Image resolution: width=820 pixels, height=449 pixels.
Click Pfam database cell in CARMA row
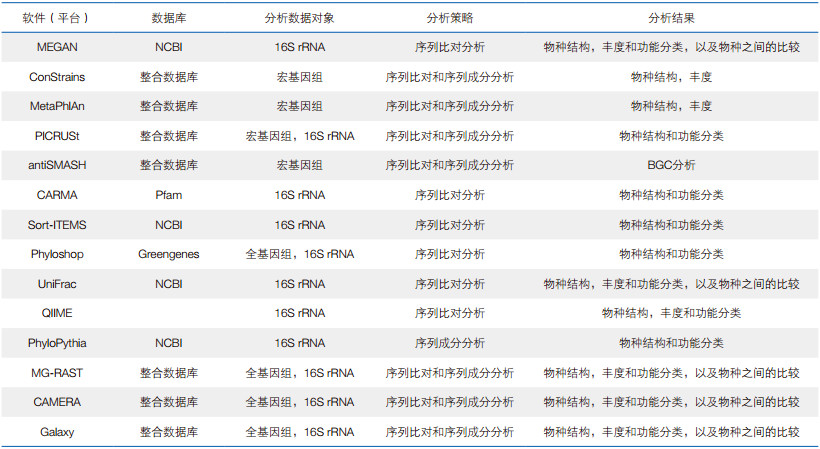click(168, 195)
